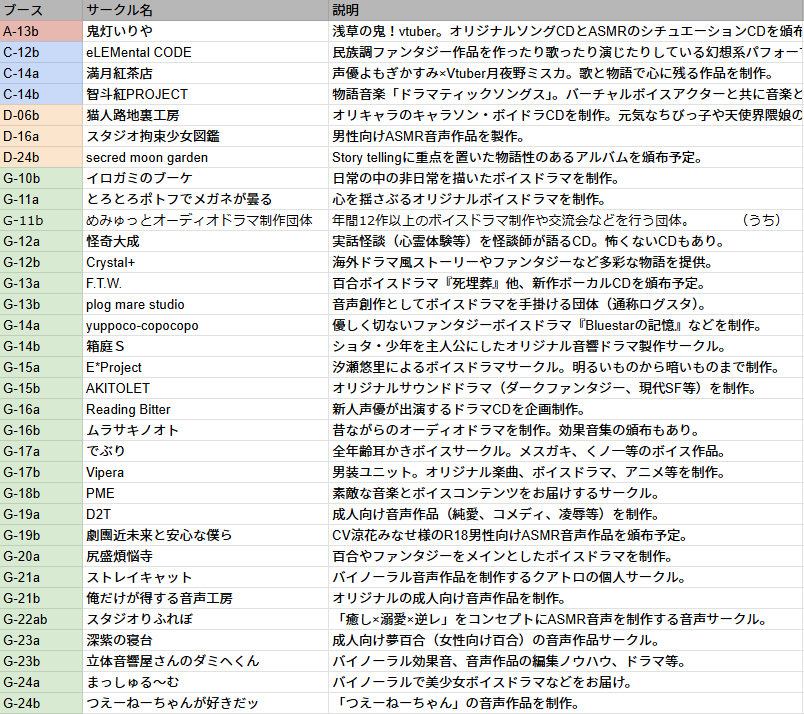Image resolution: width=804 pixels, height=714 pixels.
Task: Select the 説明 column header
Action: coord(567,10)
